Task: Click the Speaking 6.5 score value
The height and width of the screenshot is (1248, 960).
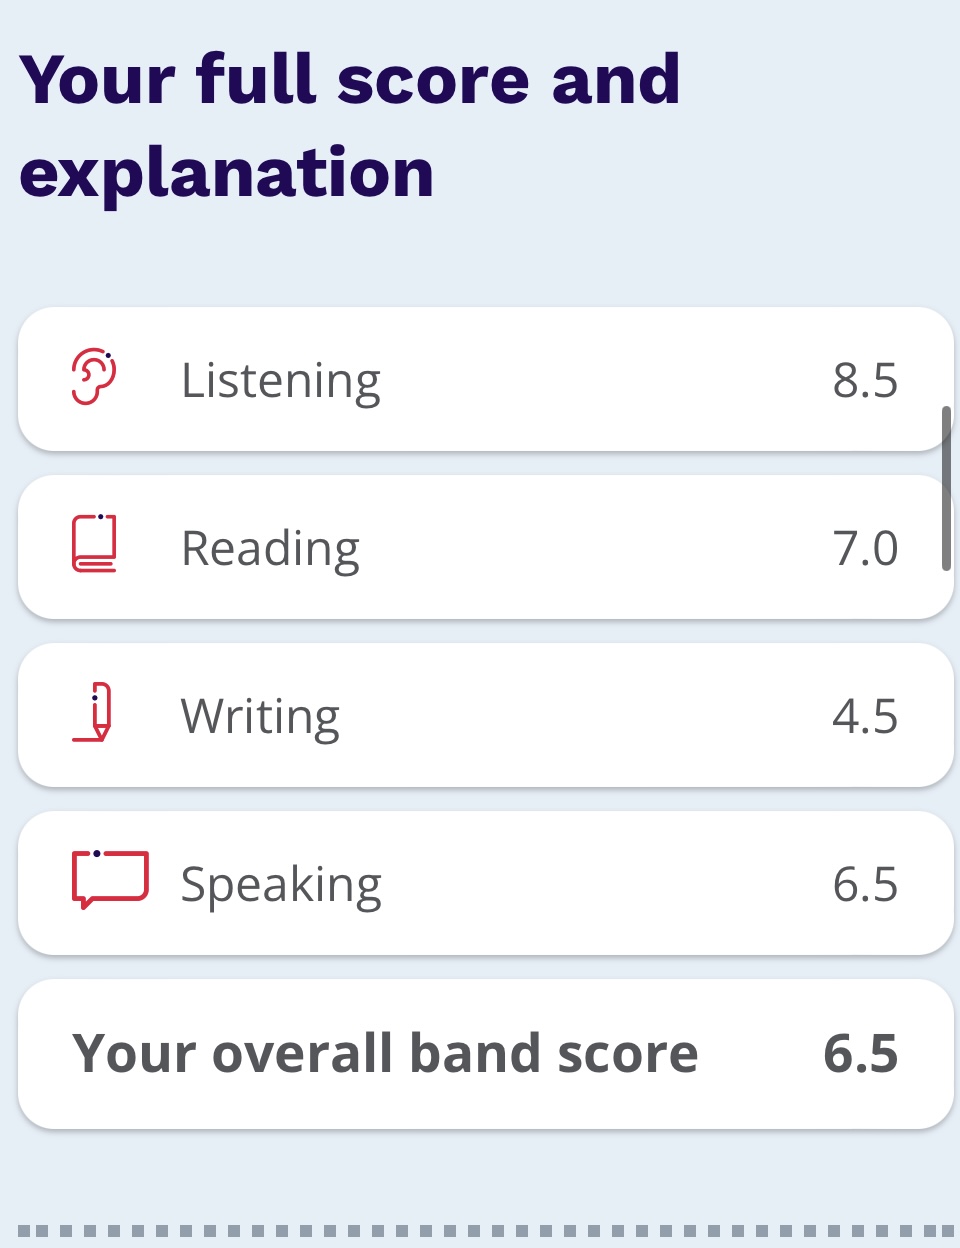Action: coord(865,884)
